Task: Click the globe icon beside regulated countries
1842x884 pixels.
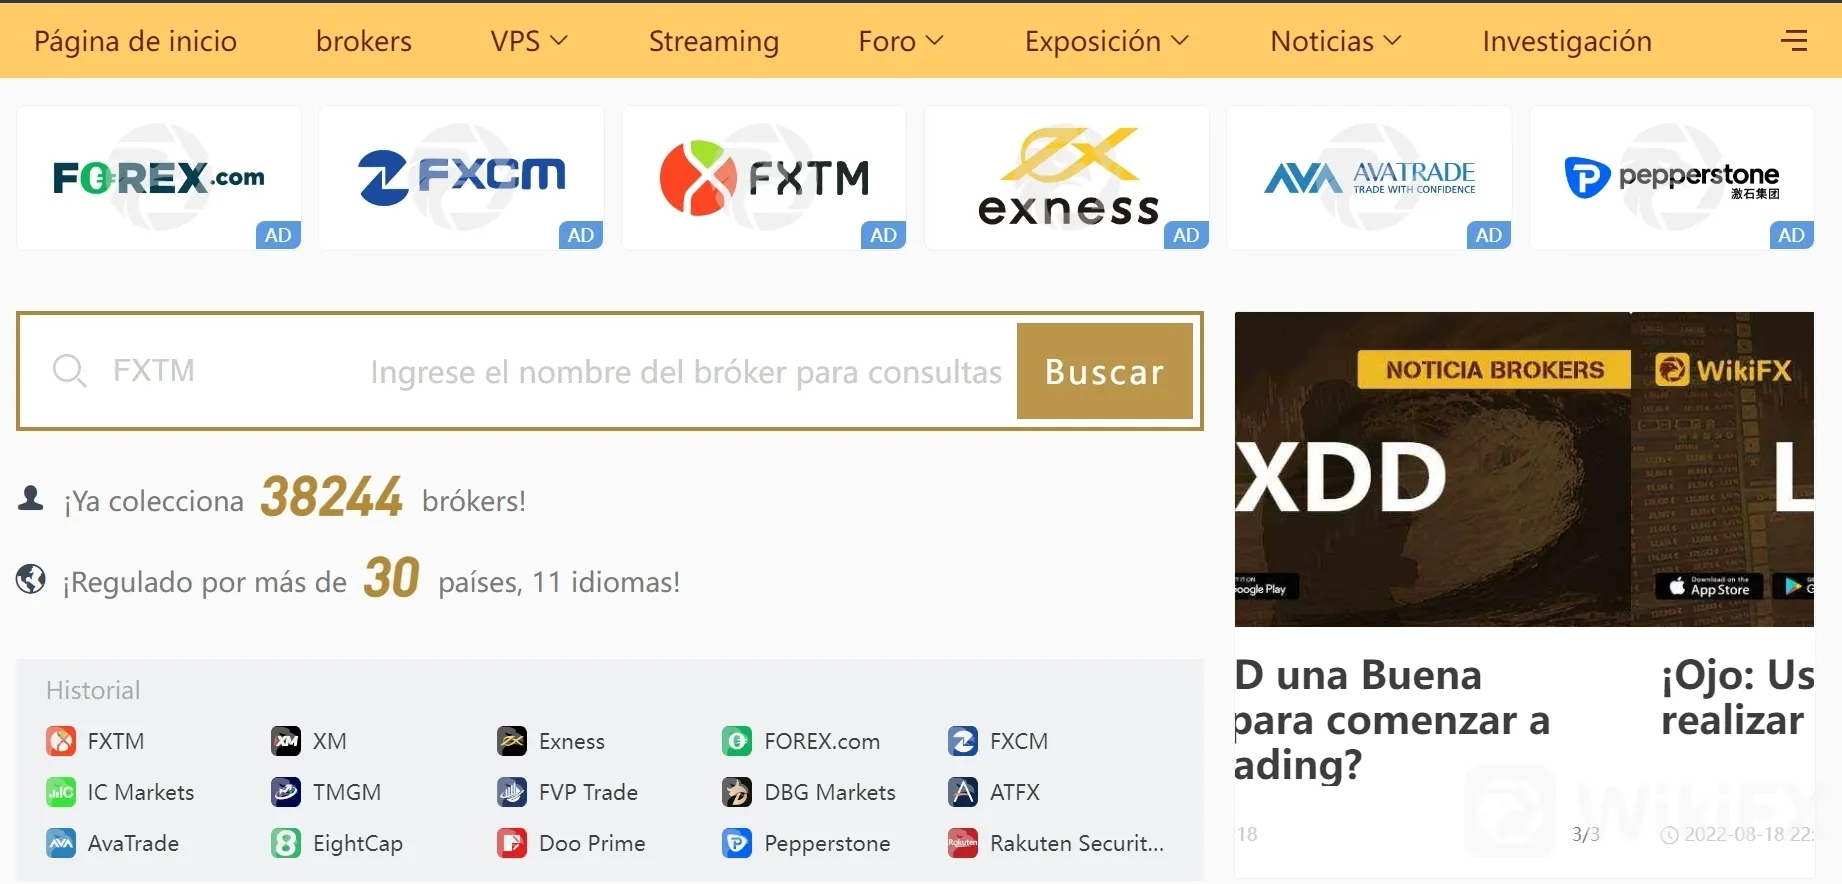Action: coord(31,578)
